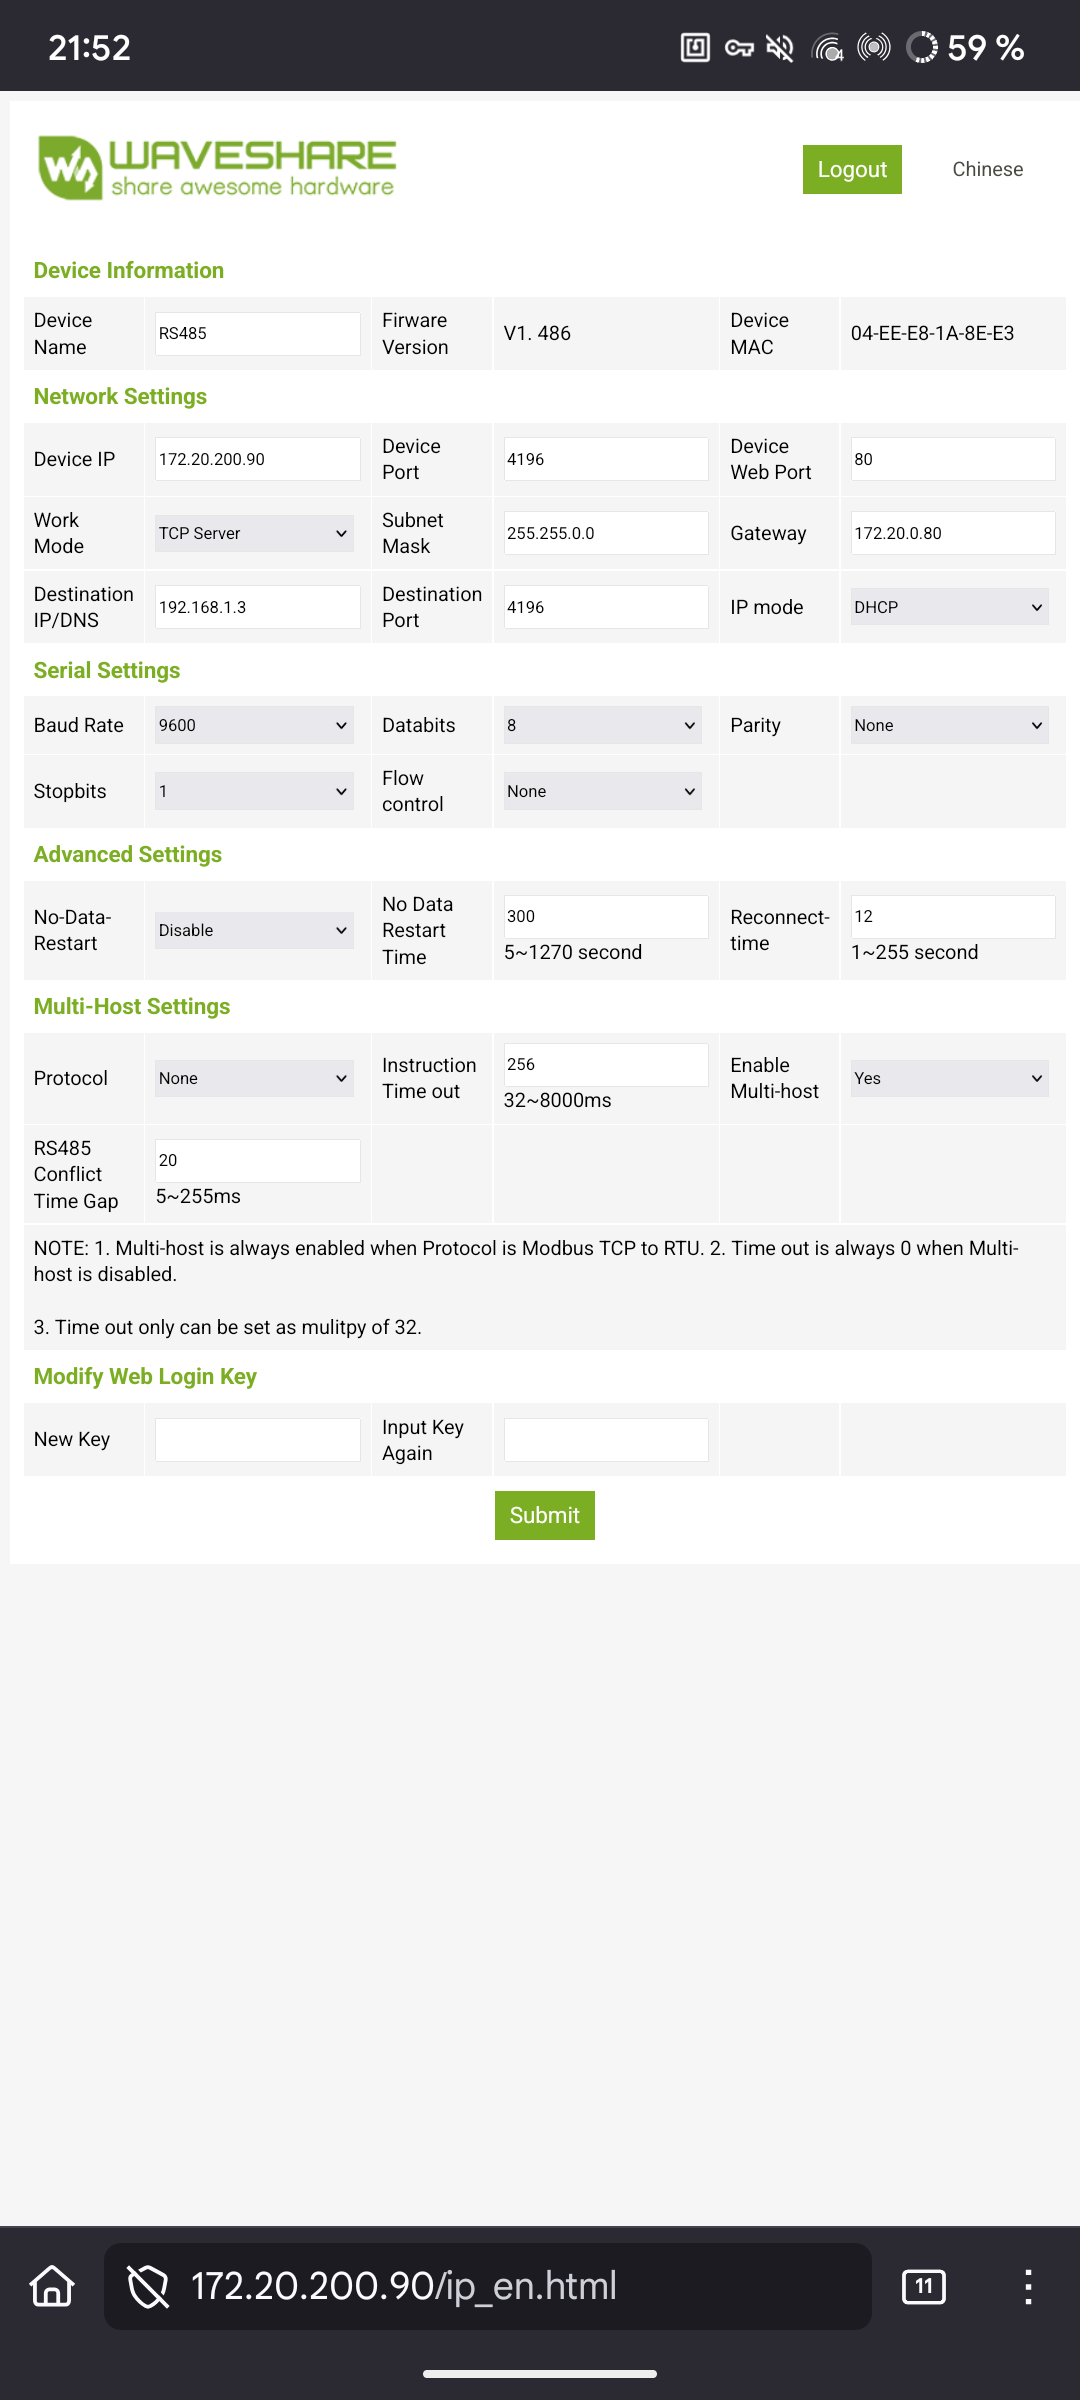The height and width of the screenshot is (2400, 1080).
Task: Expand the Baud Rate dropdown
Action: (254, 725)
